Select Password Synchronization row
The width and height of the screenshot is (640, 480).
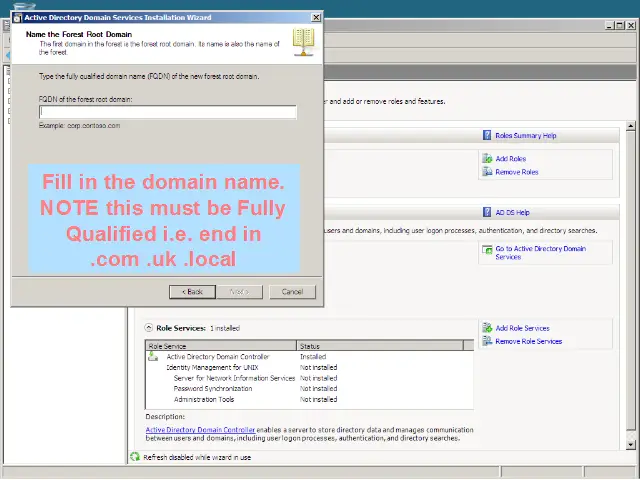[309, 389]
